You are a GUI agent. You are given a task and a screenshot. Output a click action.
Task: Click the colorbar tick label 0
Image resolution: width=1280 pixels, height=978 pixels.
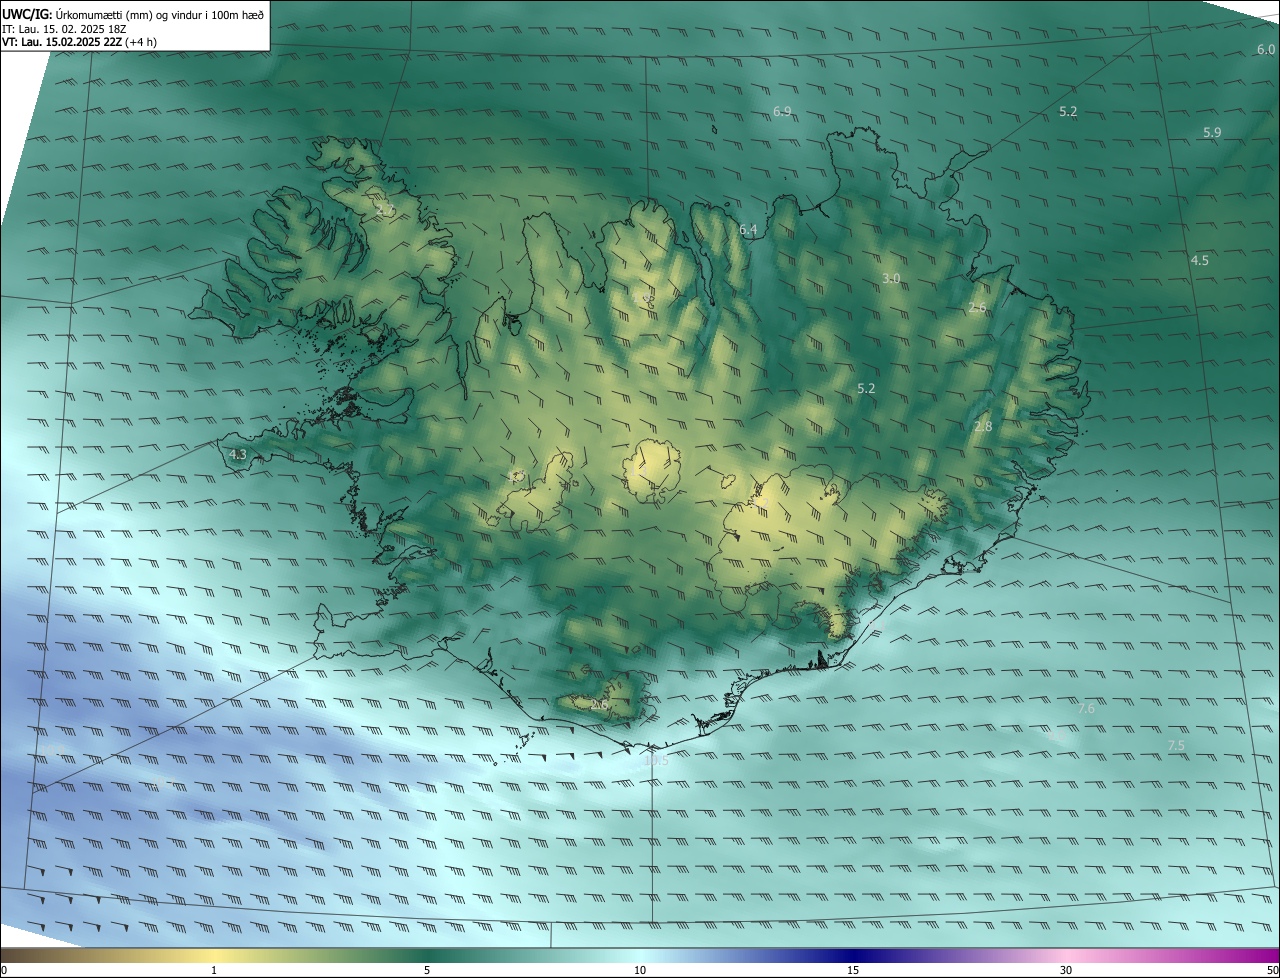pyautogui.click(x=4, y=970)
